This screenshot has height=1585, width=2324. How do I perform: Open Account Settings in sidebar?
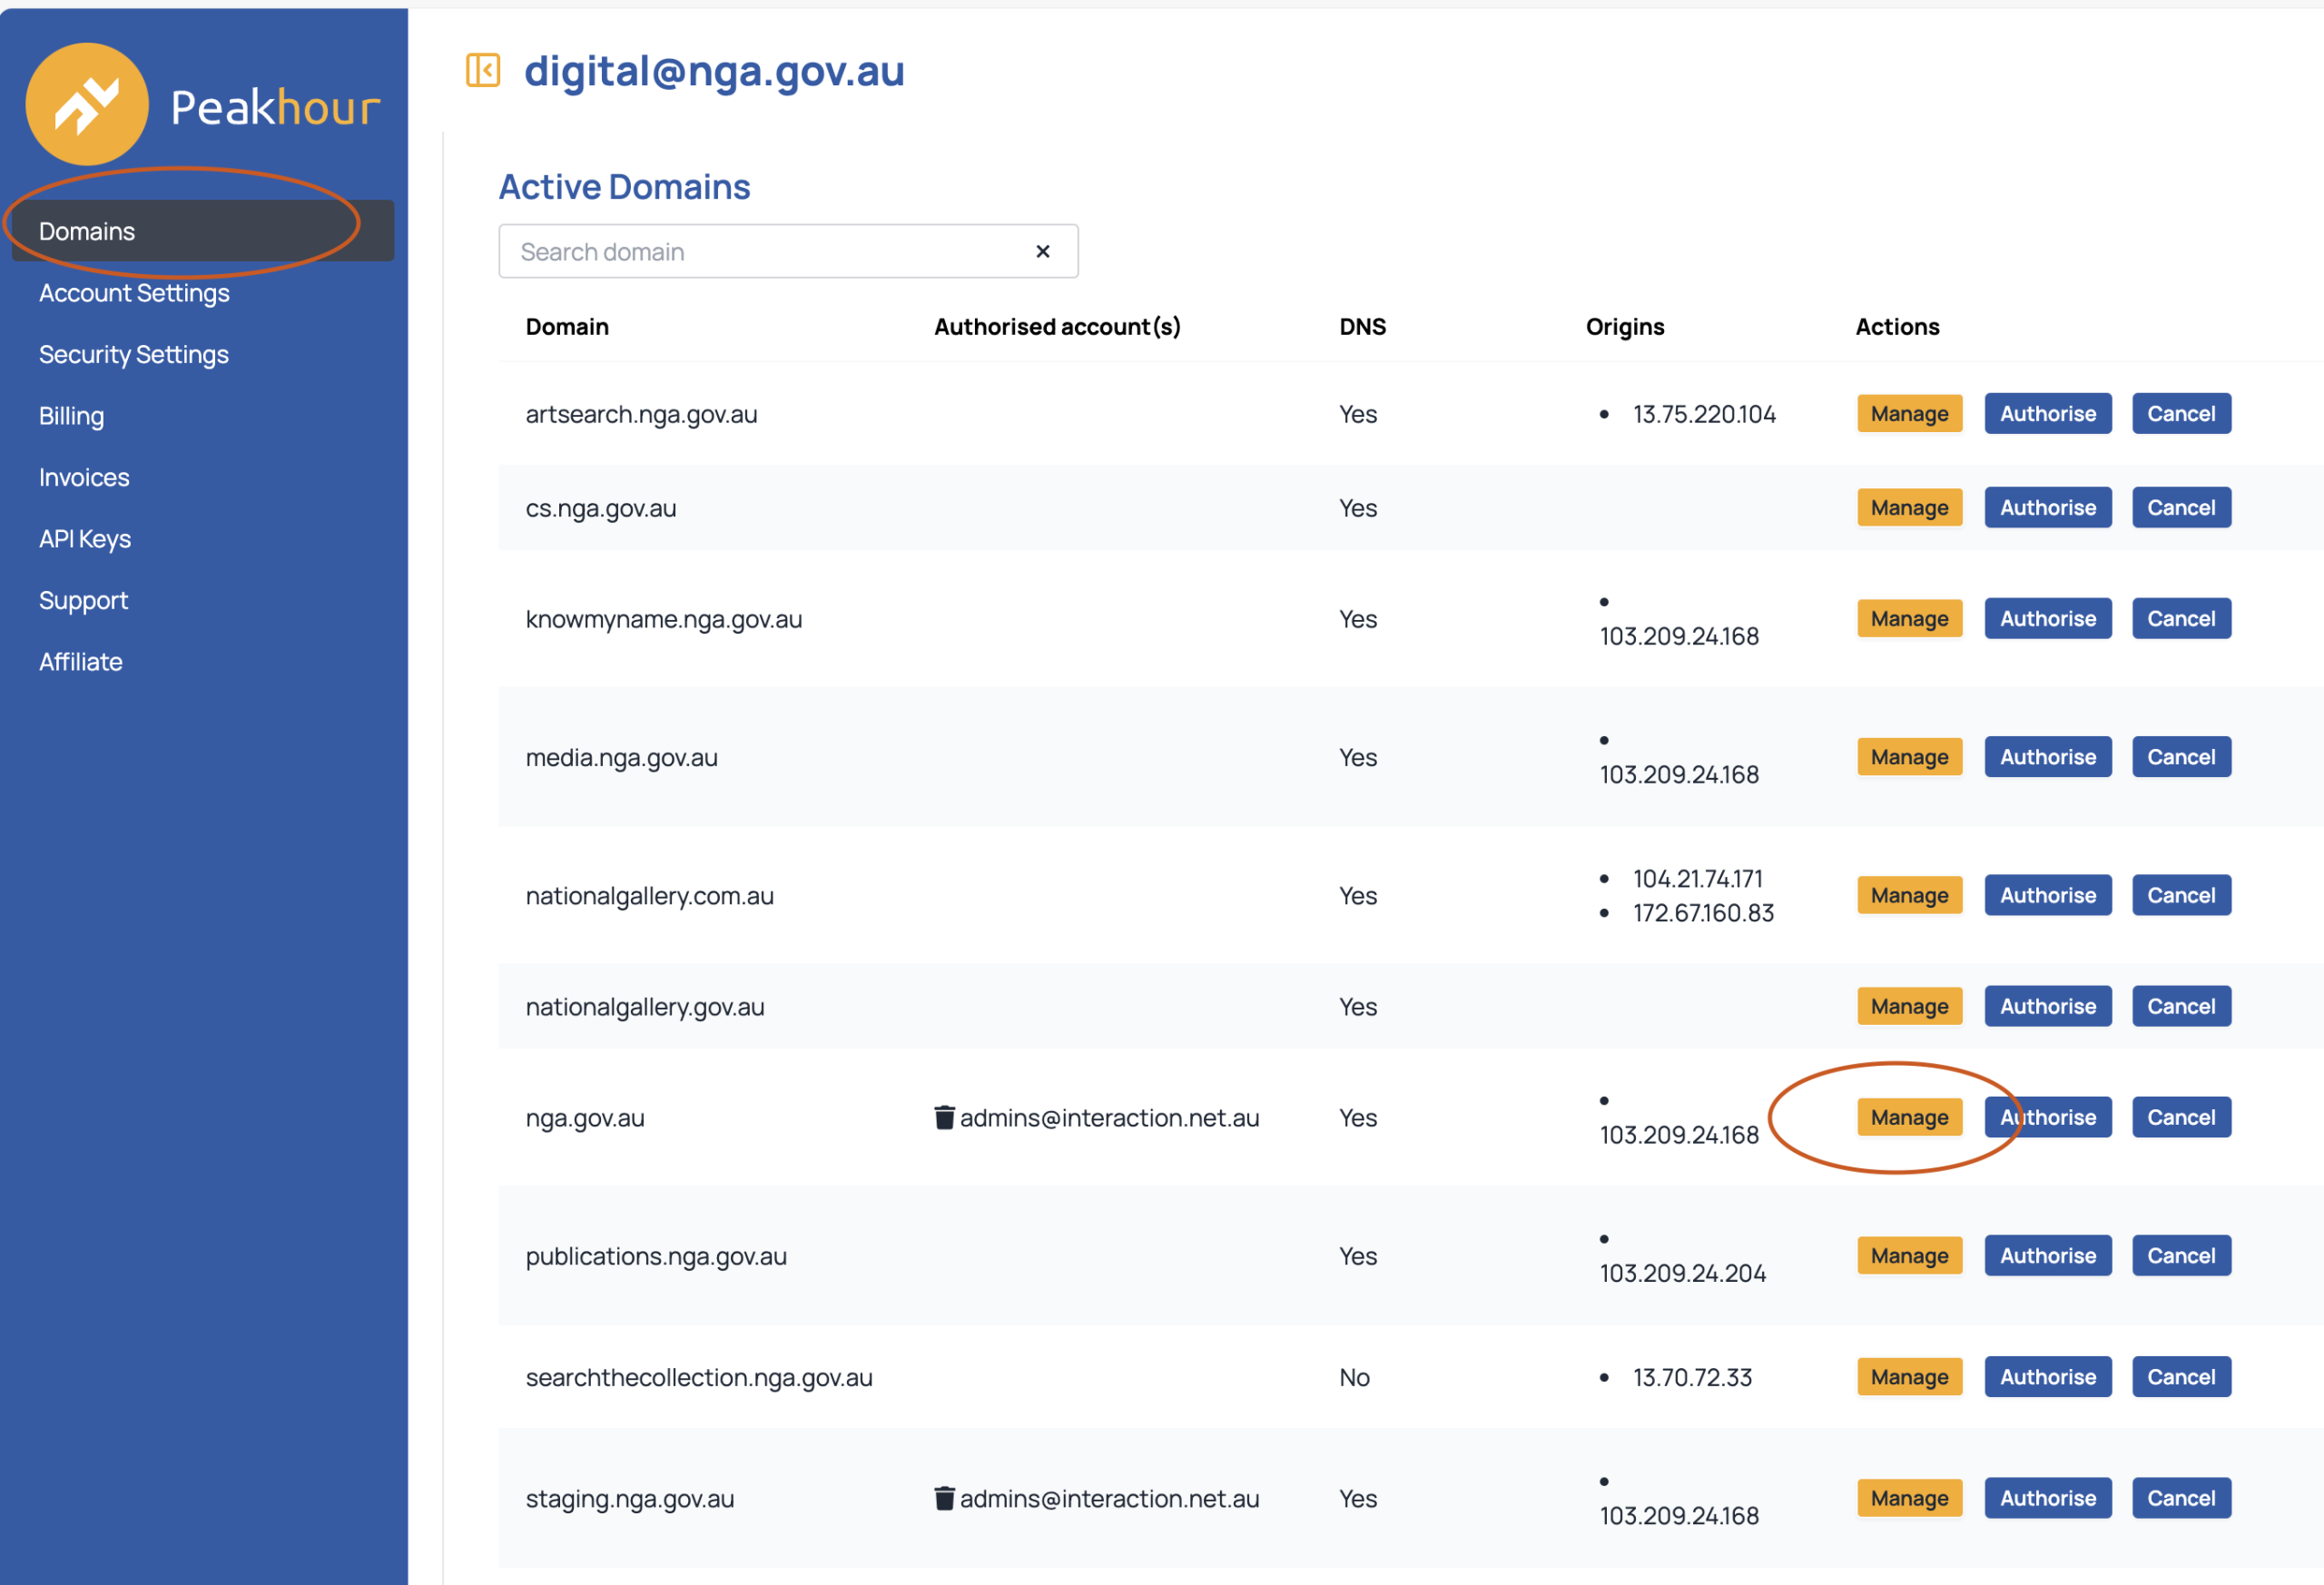pos(134,293)
